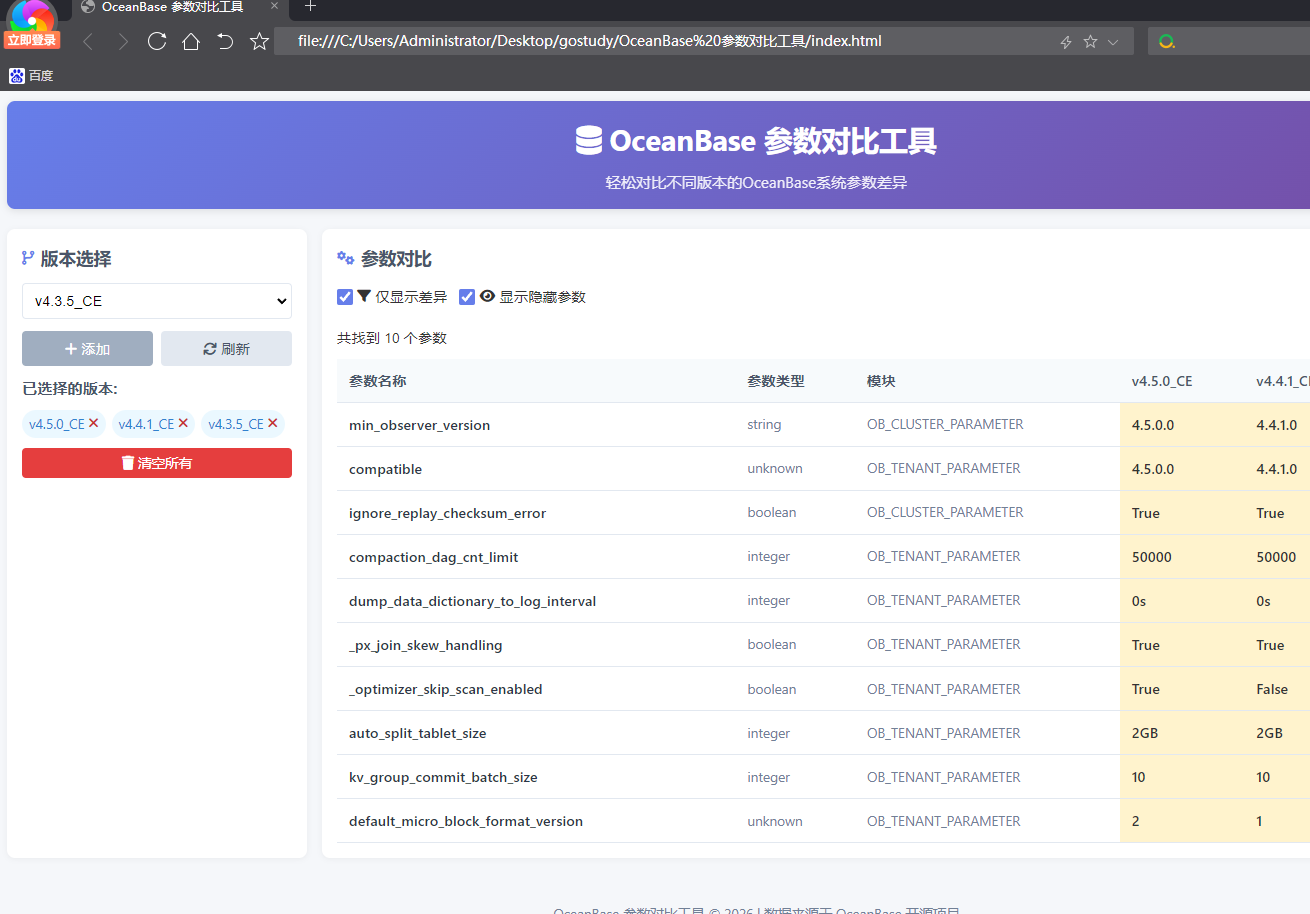Select auto_split_tablet_size parameter
1310x914 pixels.
(x=417, y=733)
